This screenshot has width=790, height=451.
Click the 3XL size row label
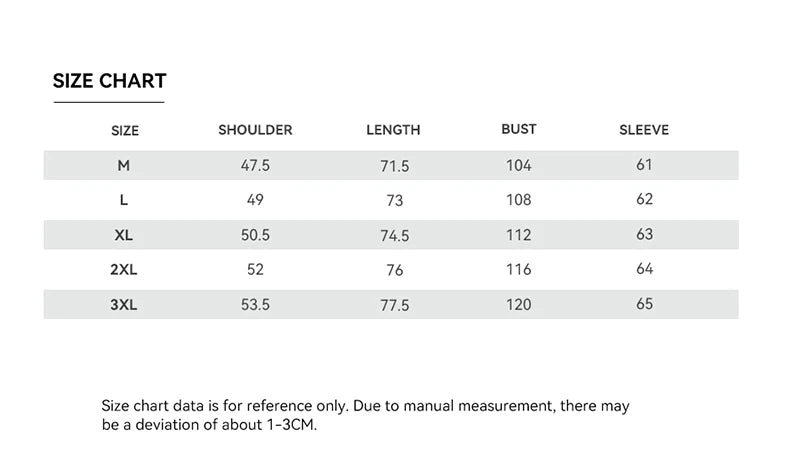[124, 305]
